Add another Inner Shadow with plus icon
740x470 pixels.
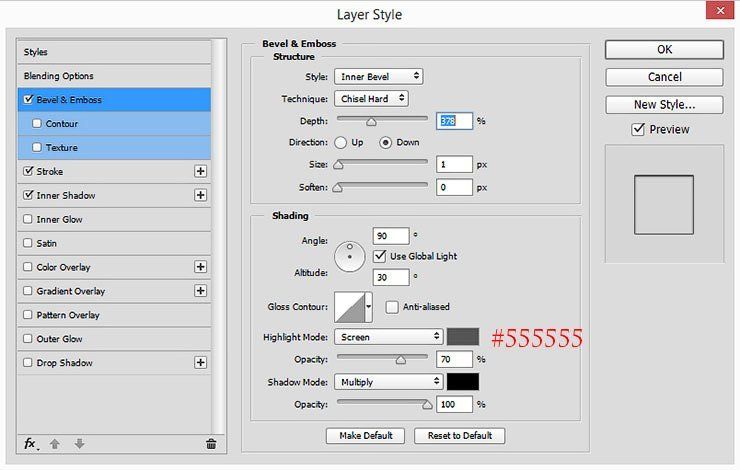[x=200, y=195]
